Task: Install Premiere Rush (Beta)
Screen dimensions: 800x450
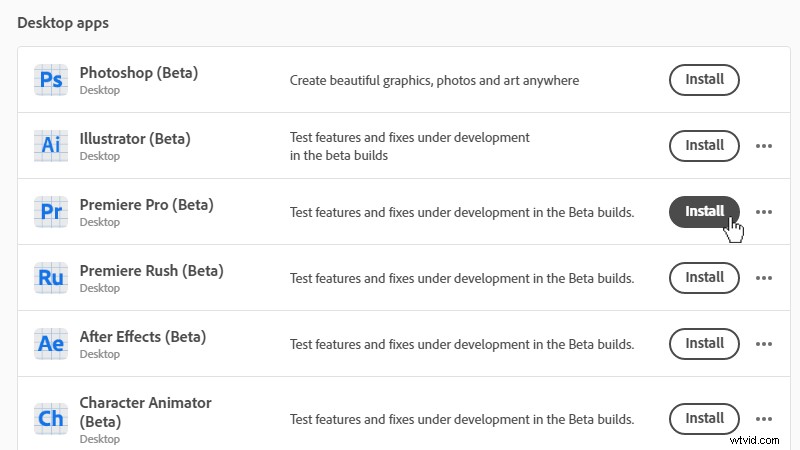Action: point(704,277)
